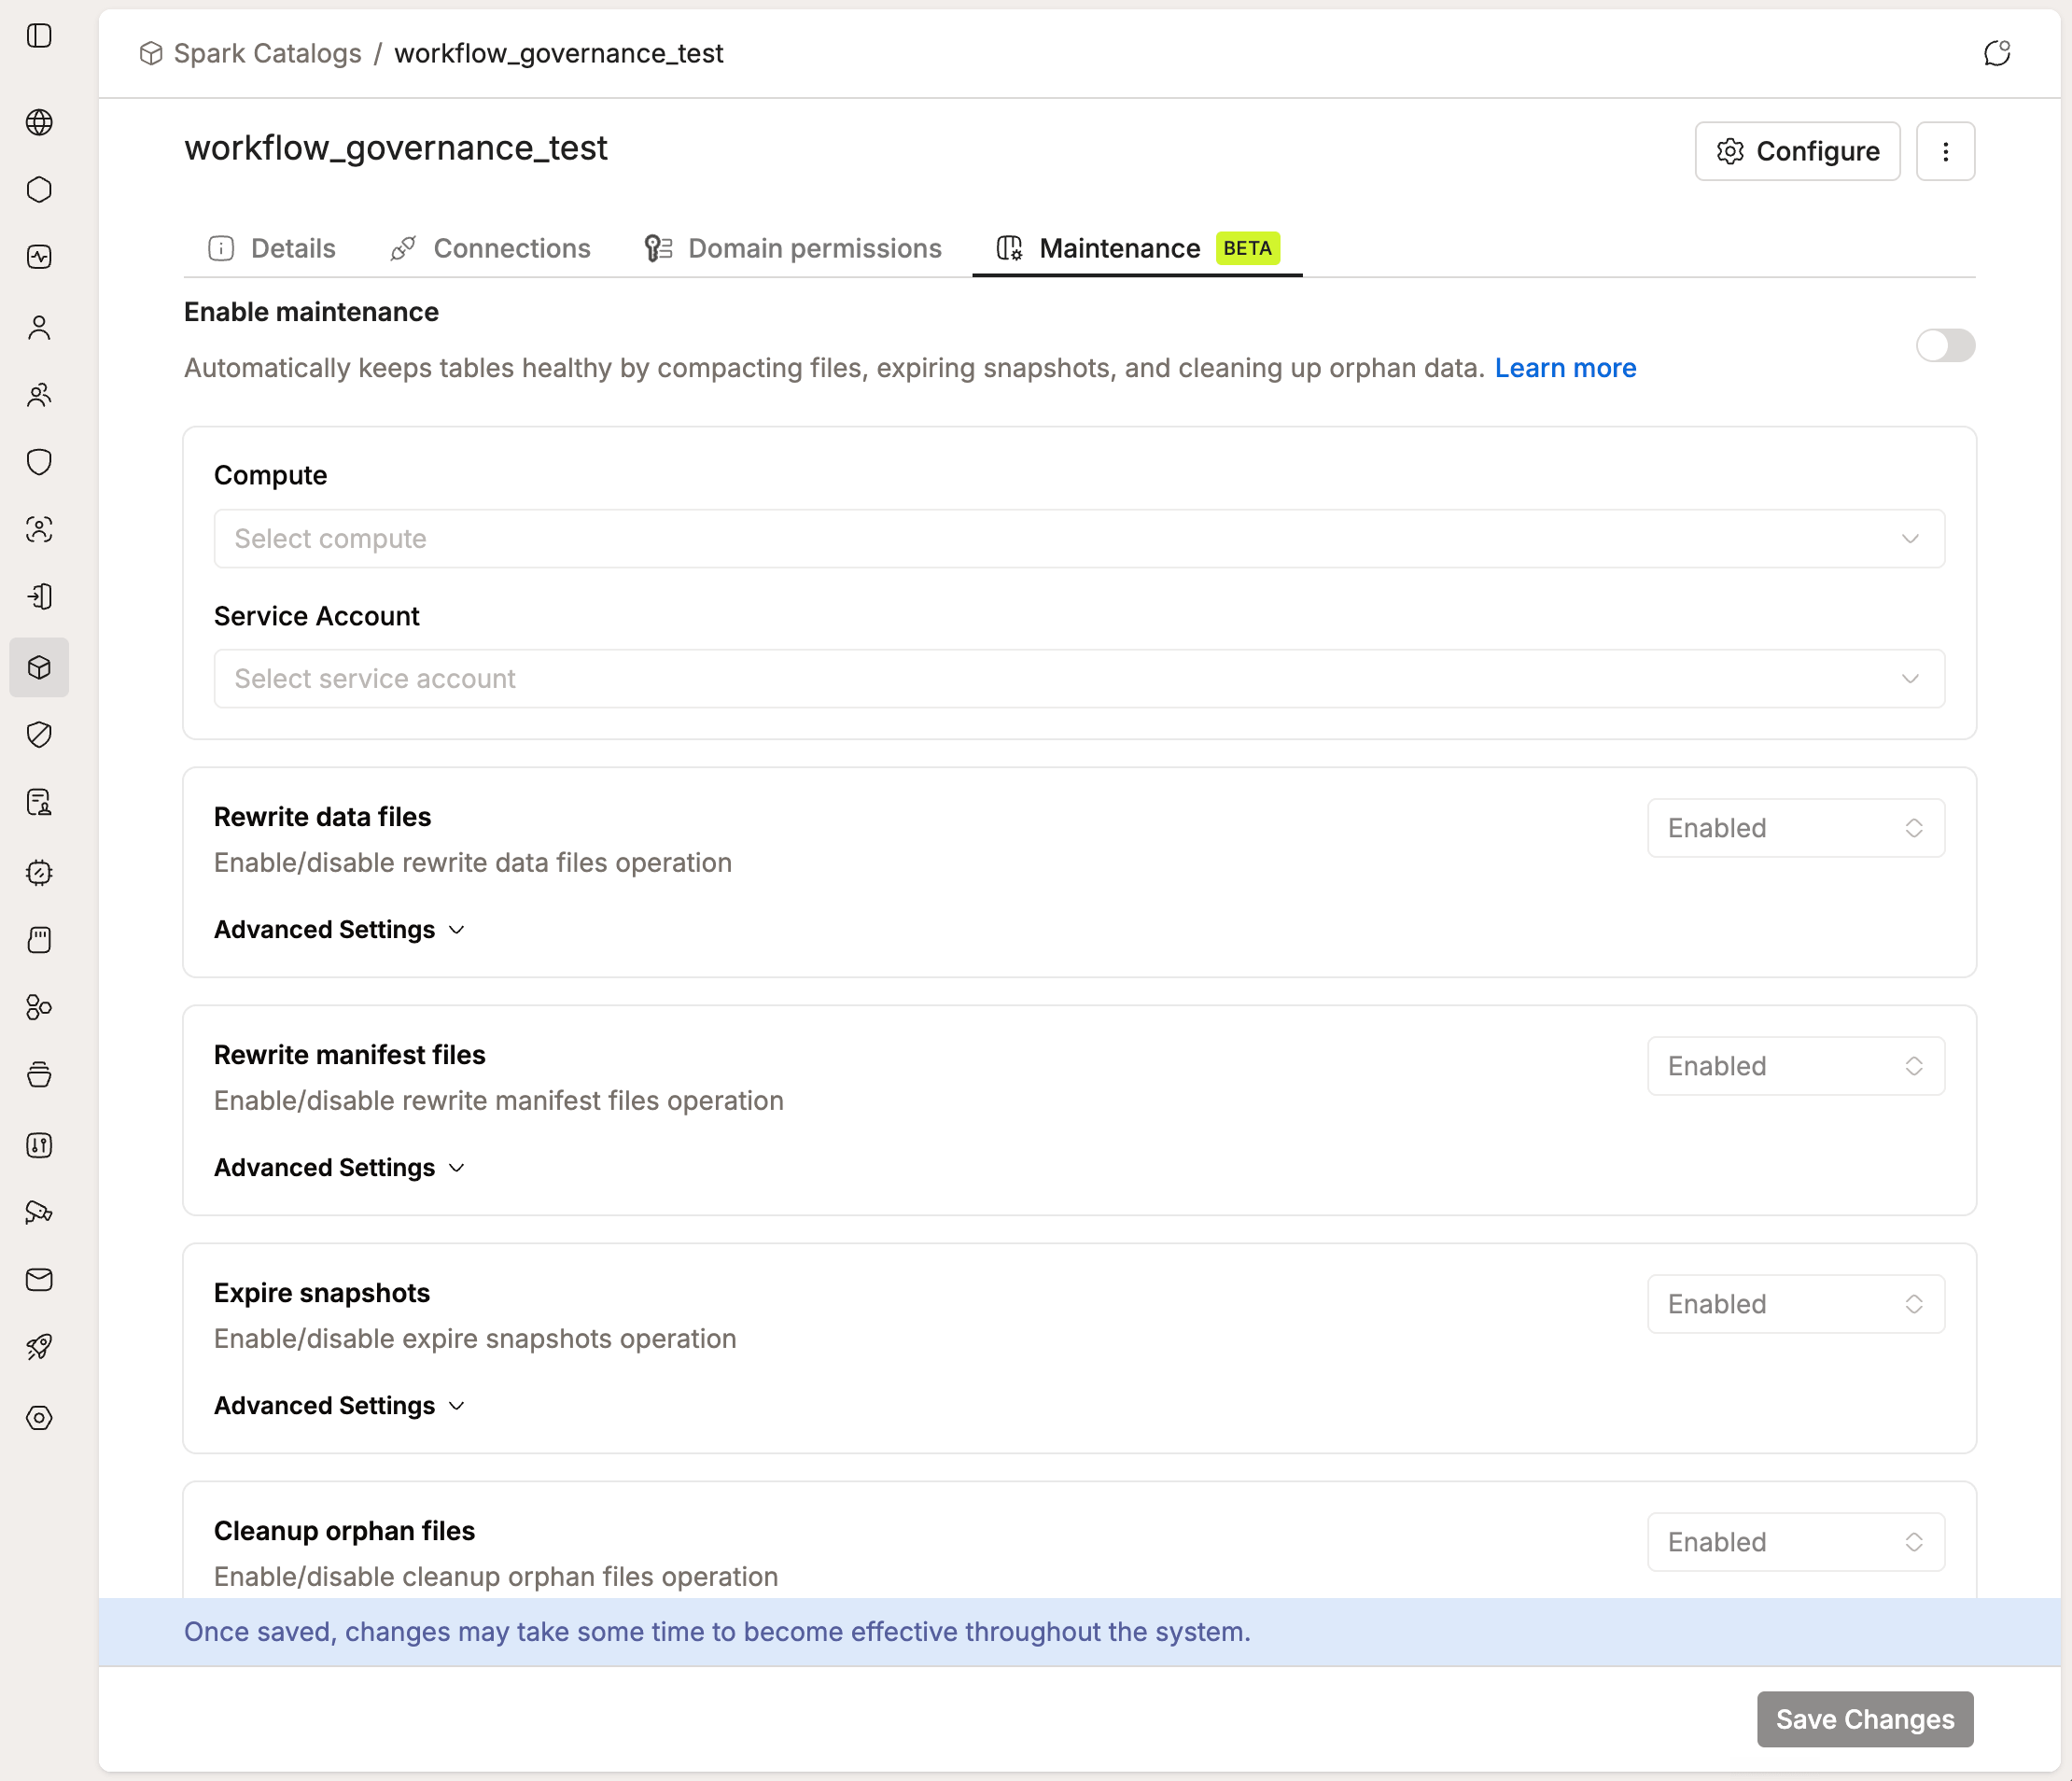
Task: Expand Advanced Settings under Rewrite manifest files
Action: click(x=340, y=1168)
